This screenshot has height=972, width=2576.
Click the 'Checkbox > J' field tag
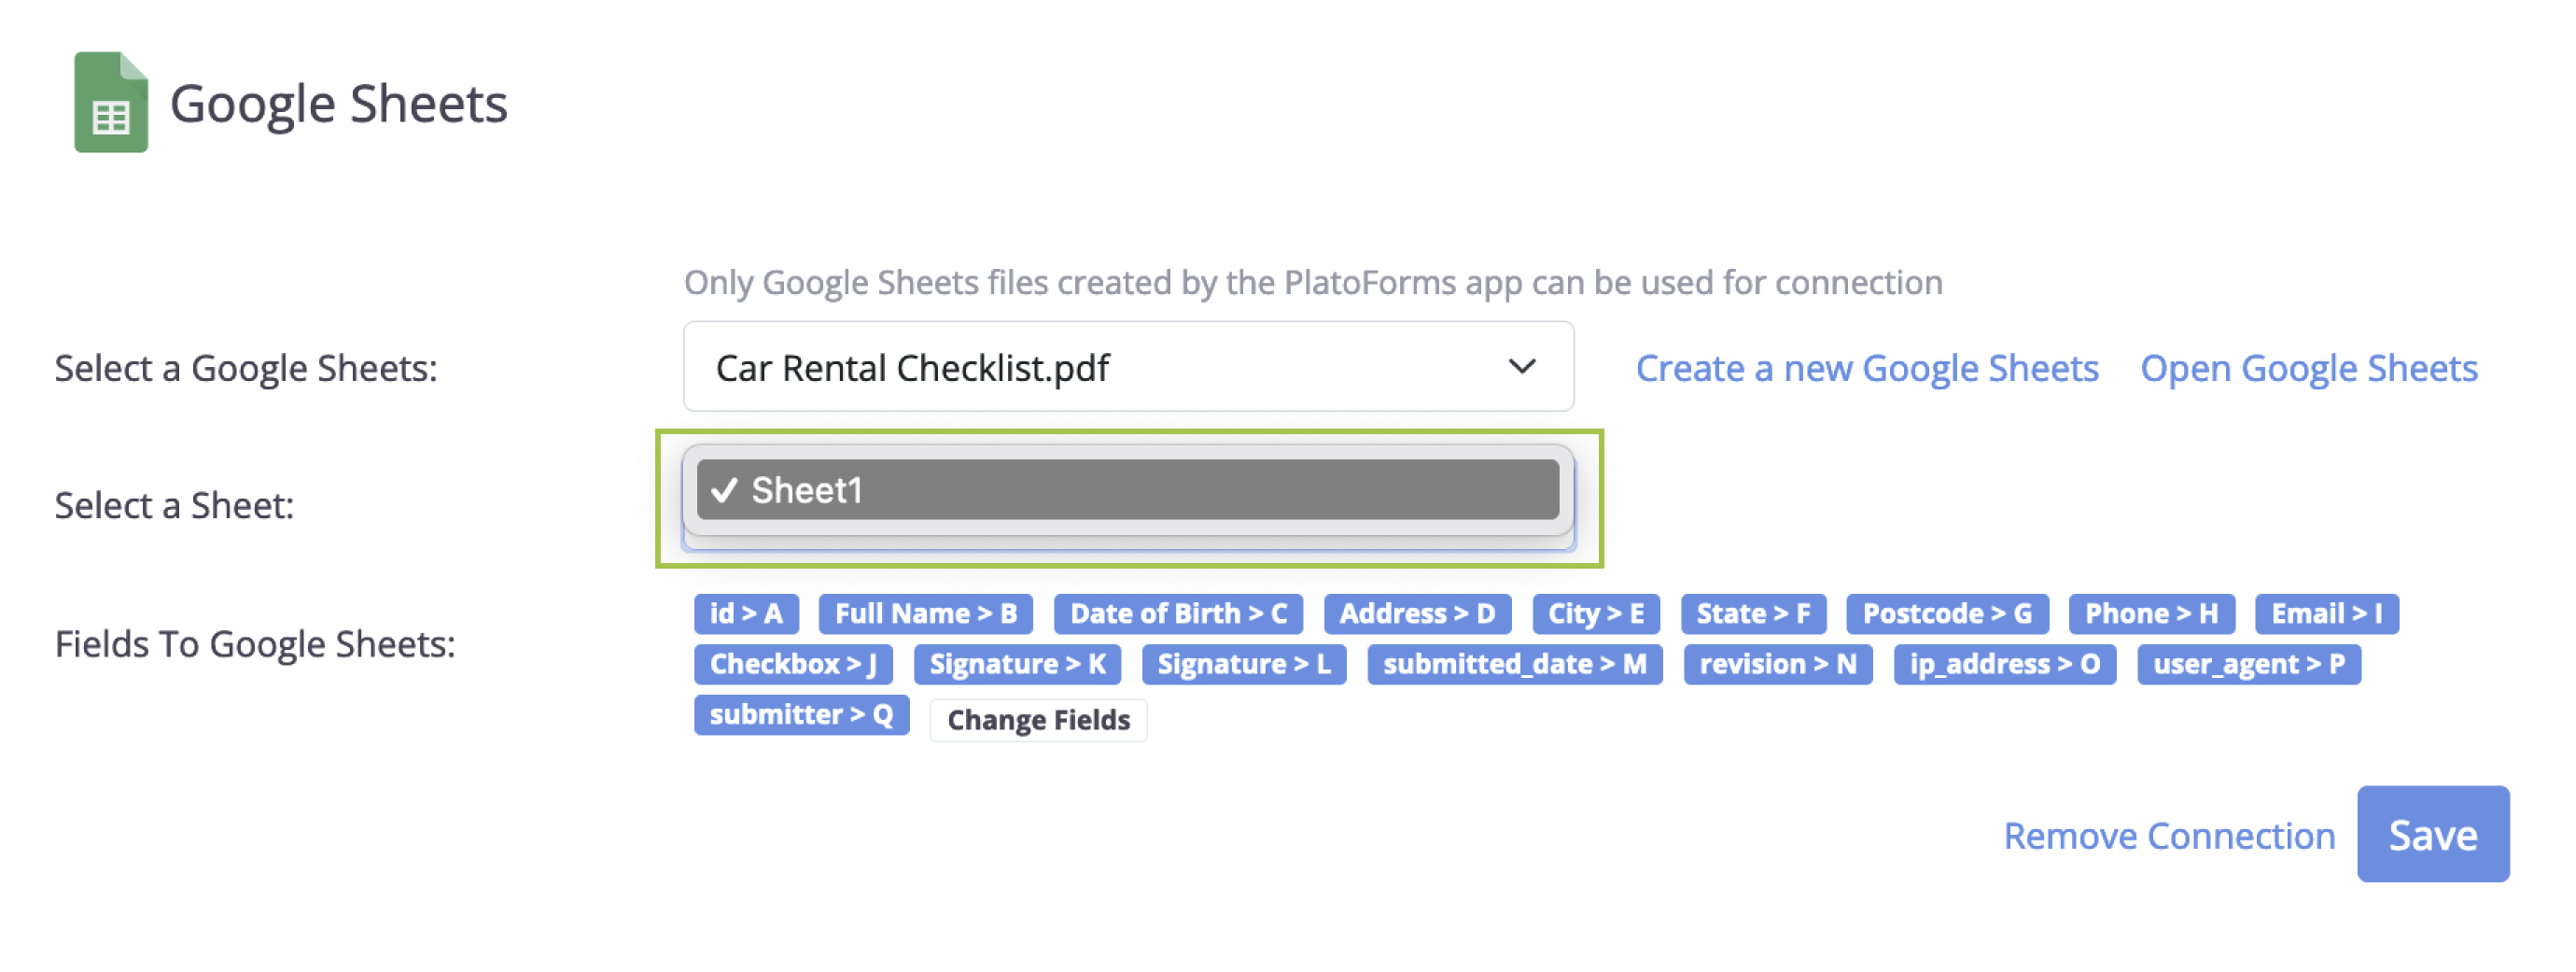792,665
